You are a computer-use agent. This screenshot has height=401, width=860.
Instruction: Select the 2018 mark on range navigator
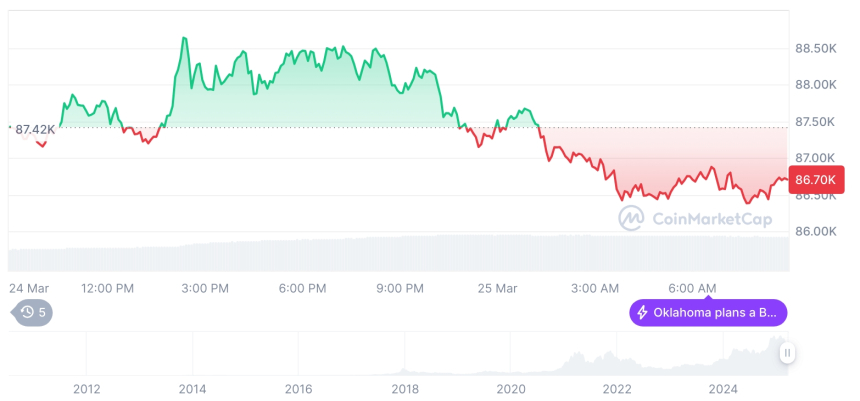[x=404, y=389]
